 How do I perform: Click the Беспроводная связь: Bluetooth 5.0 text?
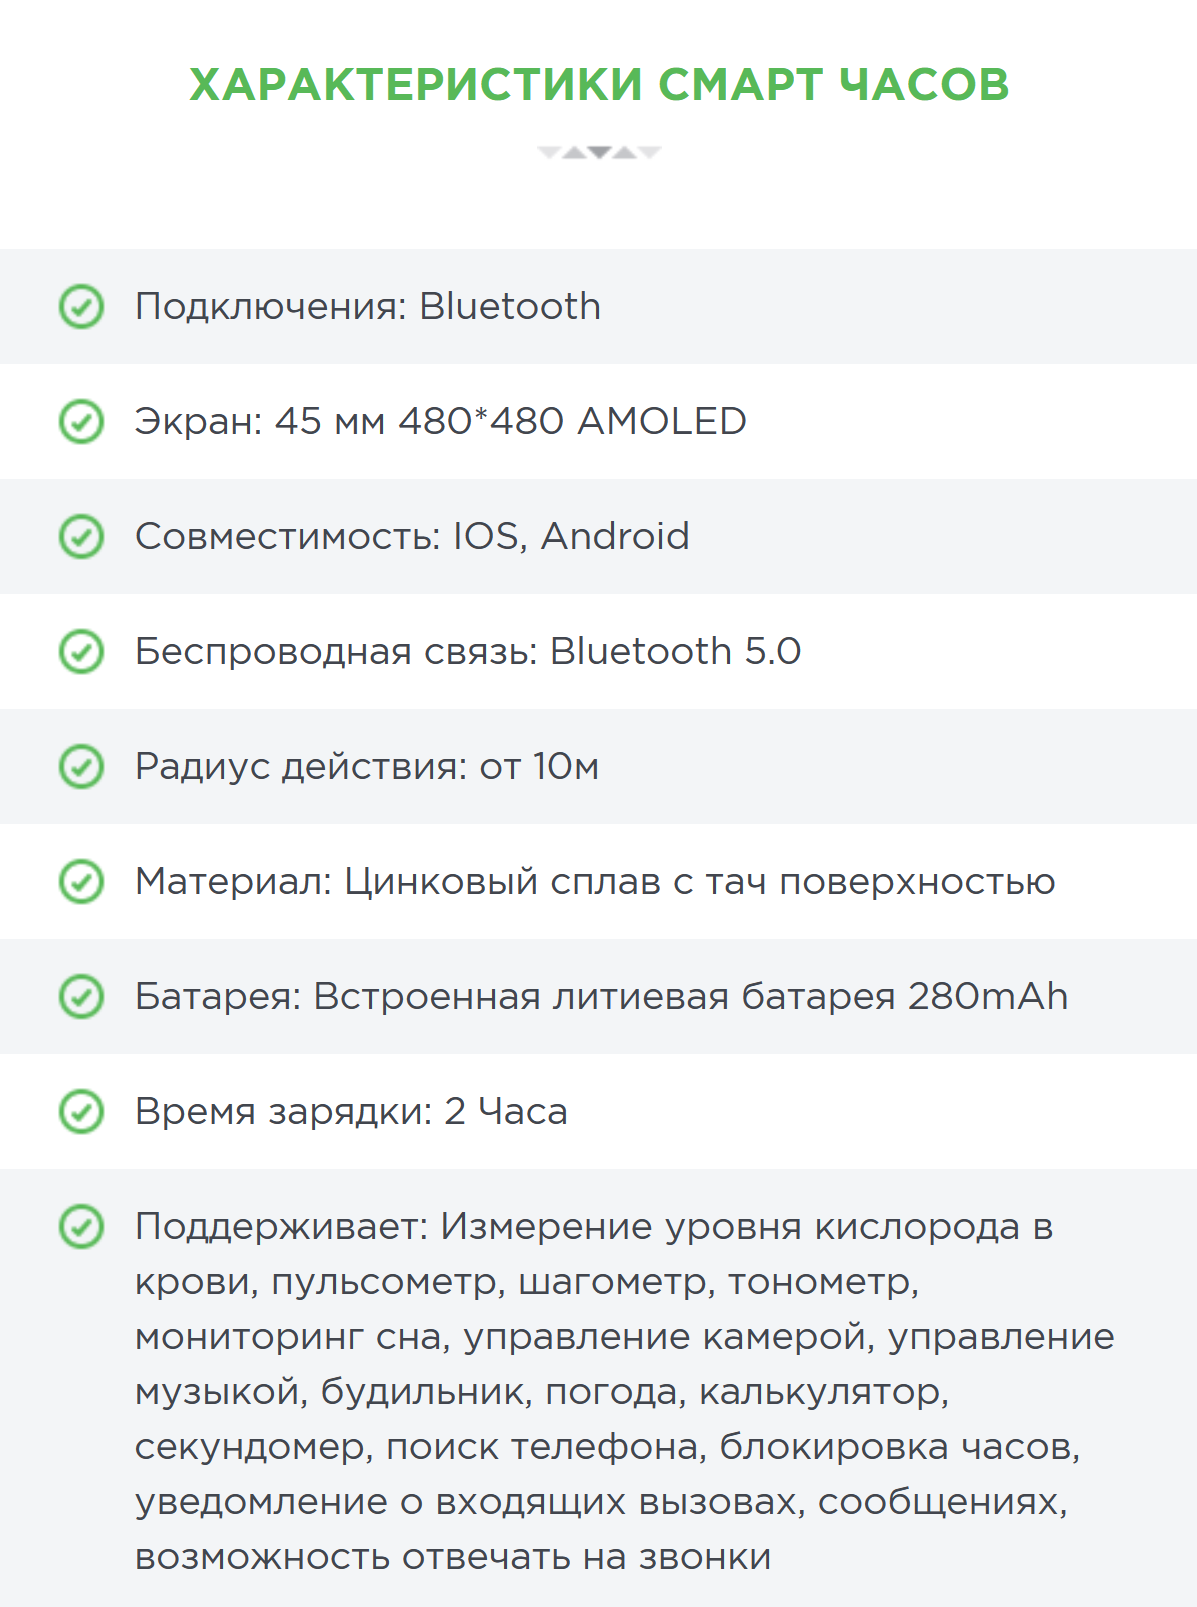click(x=468, y=651)
